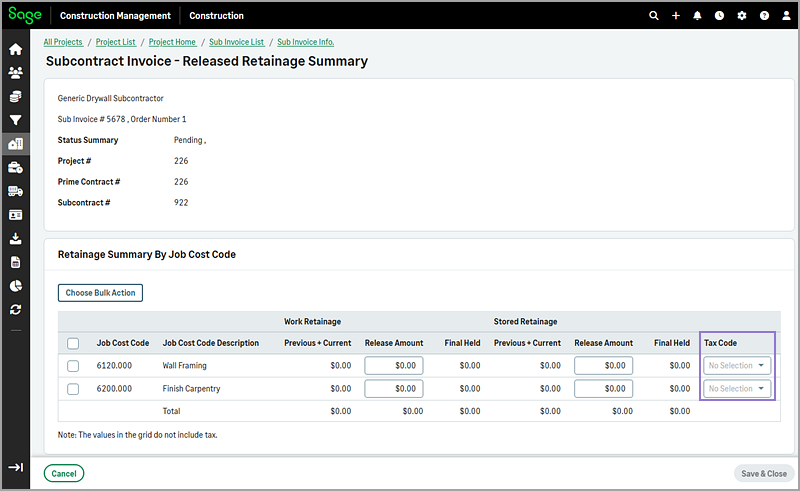The height and width of the screenshot is (491, 800).
Task: Expand the sidebar with arrow icon
Action: [x=15, y=467]
